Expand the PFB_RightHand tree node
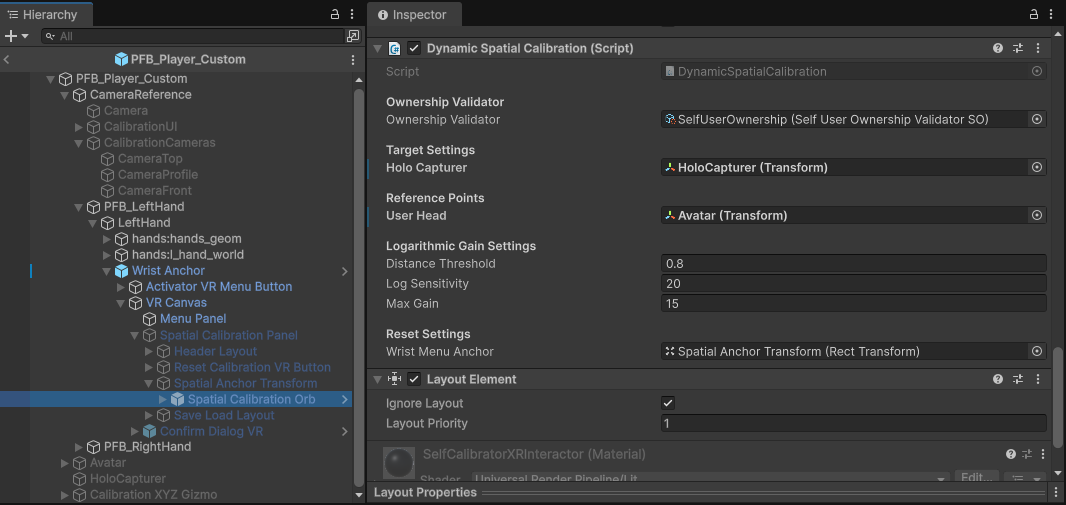 tap(79, 447)
